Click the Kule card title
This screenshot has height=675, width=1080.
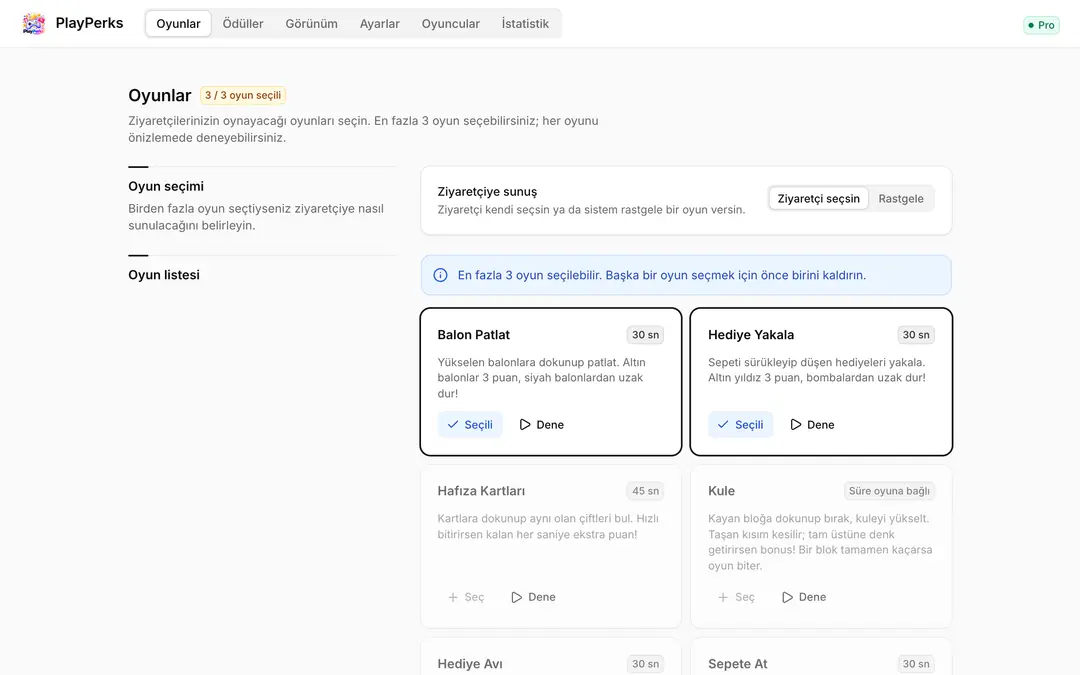click(x=721, y=491)
